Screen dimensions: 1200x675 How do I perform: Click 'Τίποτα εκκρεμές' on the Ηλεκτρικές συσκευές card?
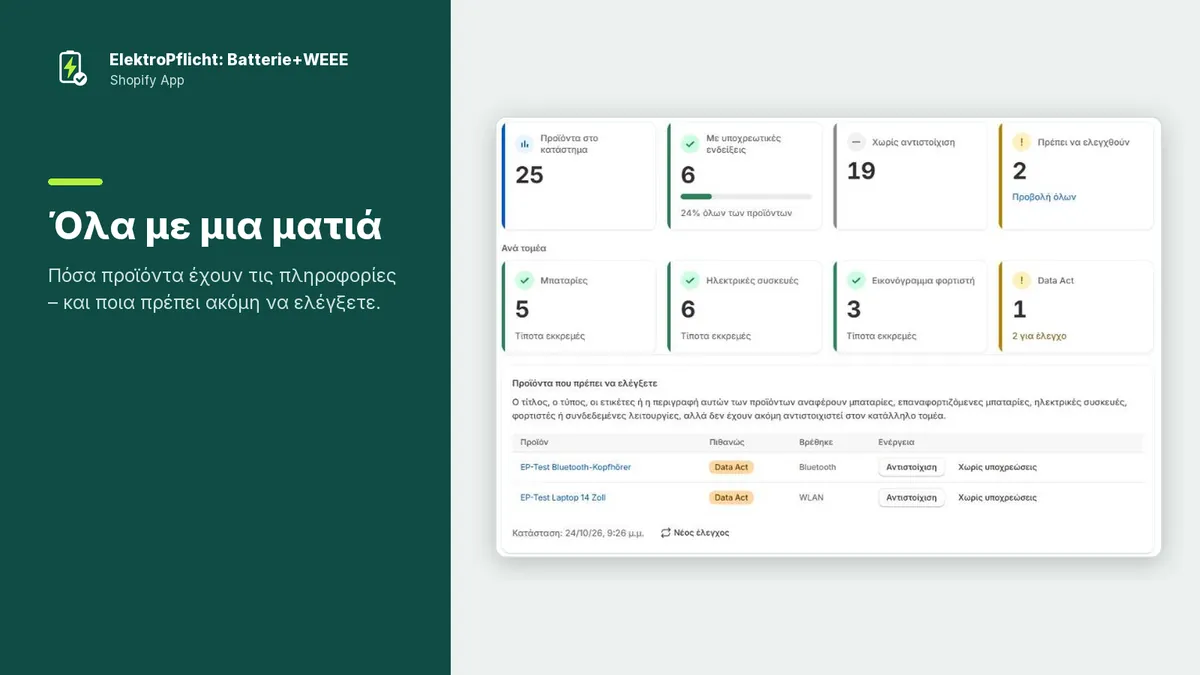click(x=716, y=336)
